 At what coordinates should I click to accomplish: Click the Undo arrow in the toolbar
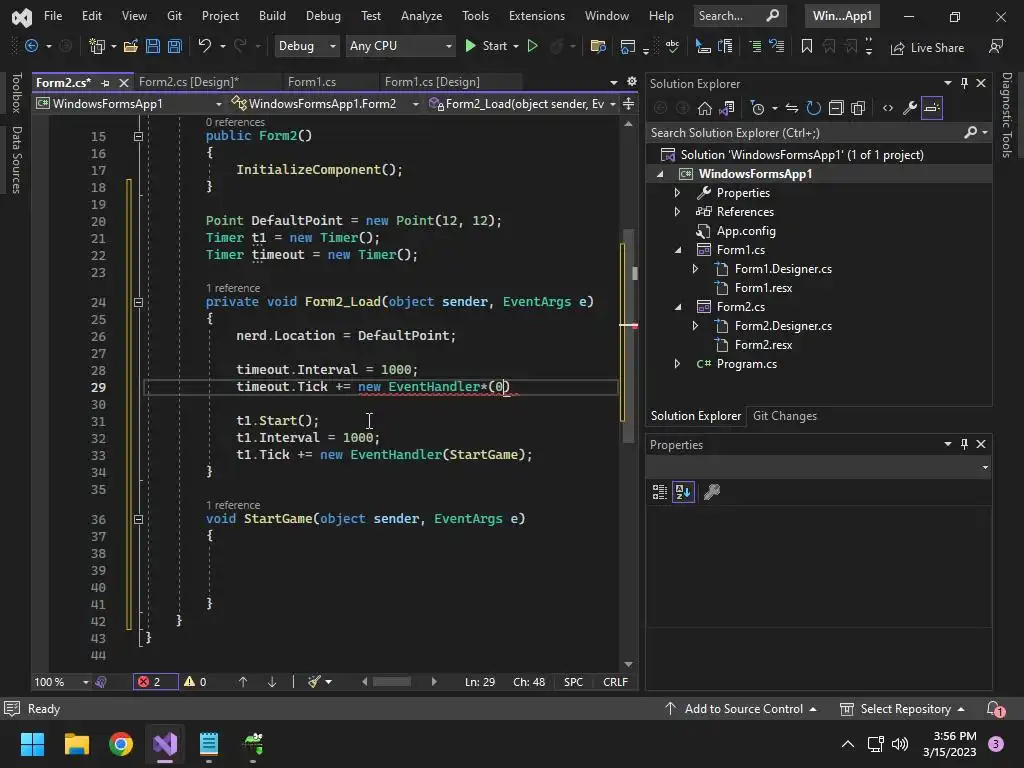tap(205, 46)
